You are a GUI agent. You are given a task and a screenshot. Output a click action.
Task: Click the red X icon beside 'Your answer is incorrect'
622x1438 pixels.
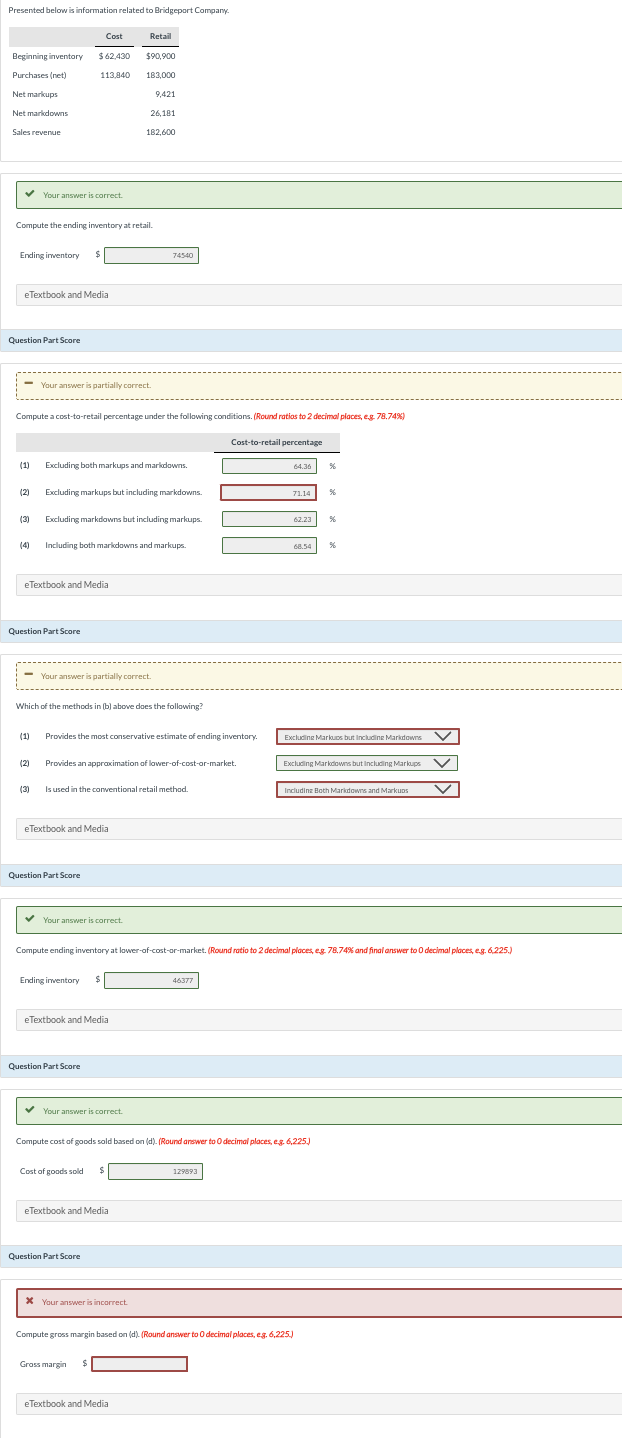pyautogui.click(x=30, y=1302)
